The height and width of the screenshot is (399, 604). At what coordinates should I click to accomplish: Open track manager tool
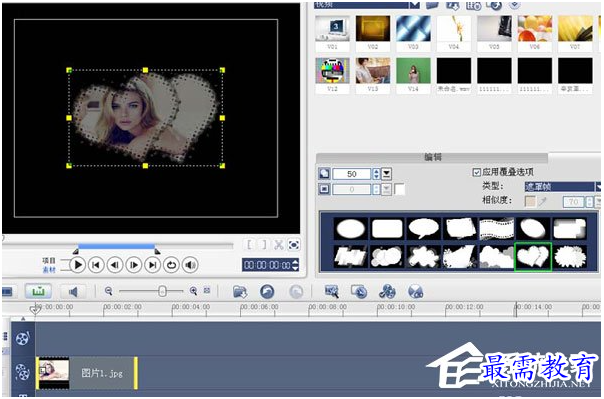387,292
